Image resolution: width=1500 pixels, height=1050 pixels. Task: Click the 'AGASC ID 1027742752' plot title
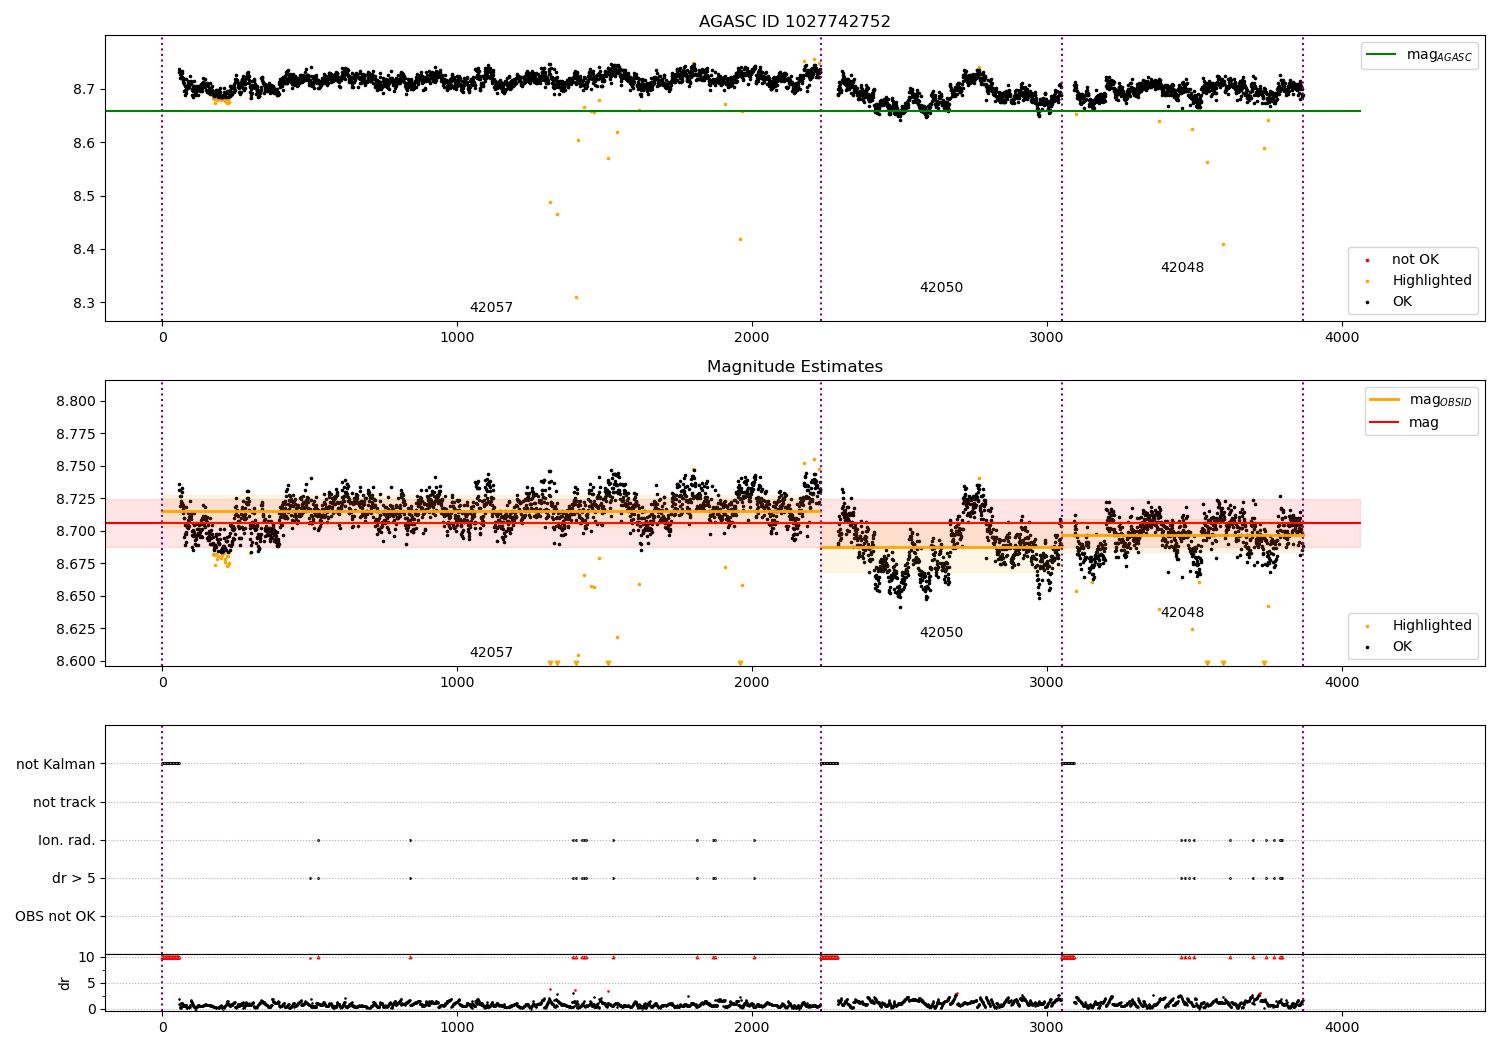pos(794,22)
